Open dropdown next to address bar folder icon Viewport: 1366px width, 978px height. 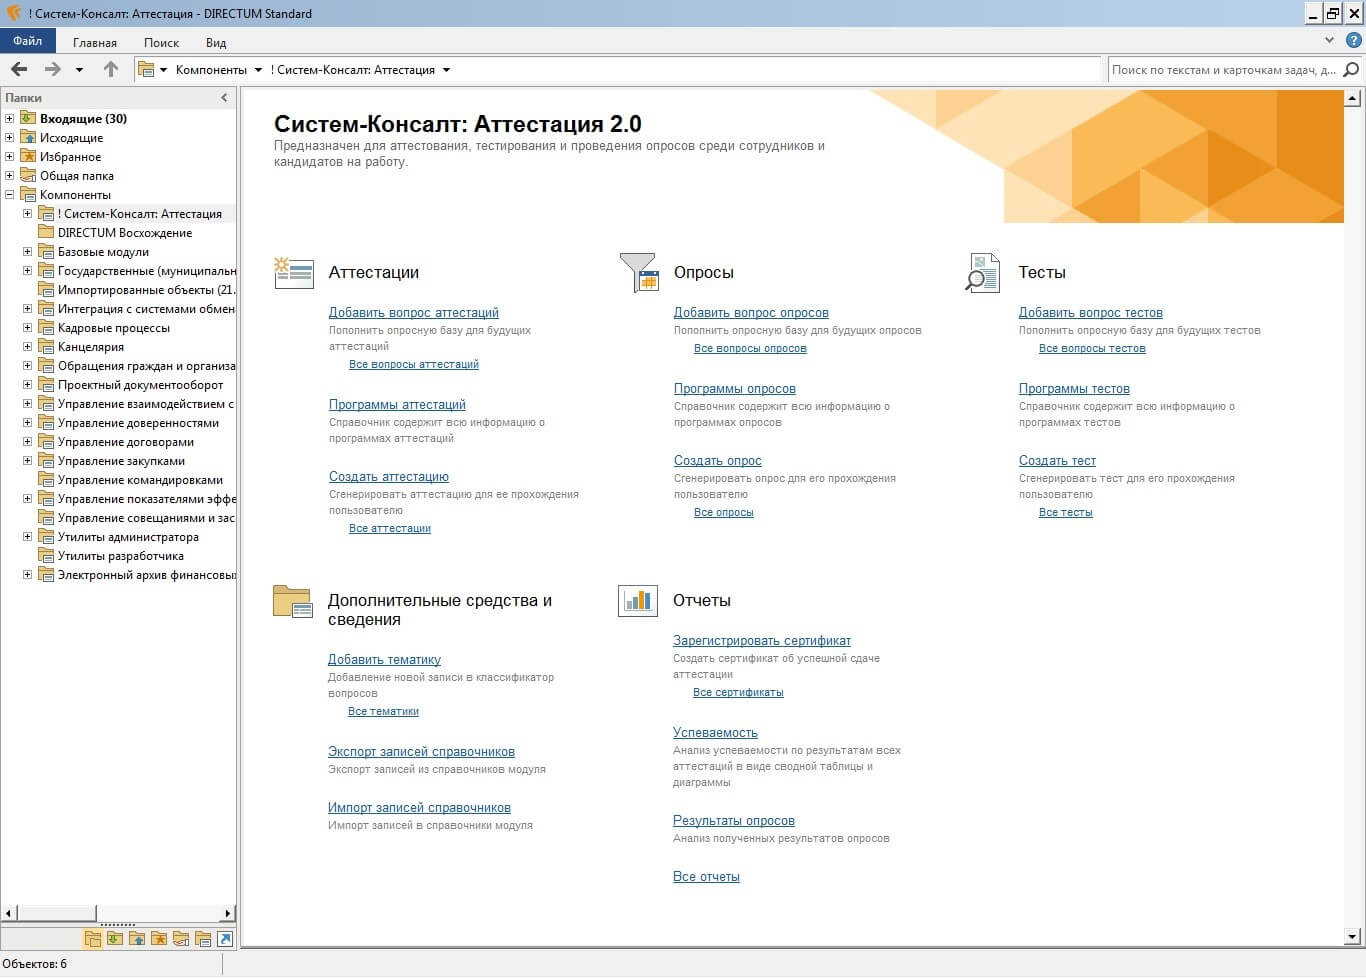point(163,70)
